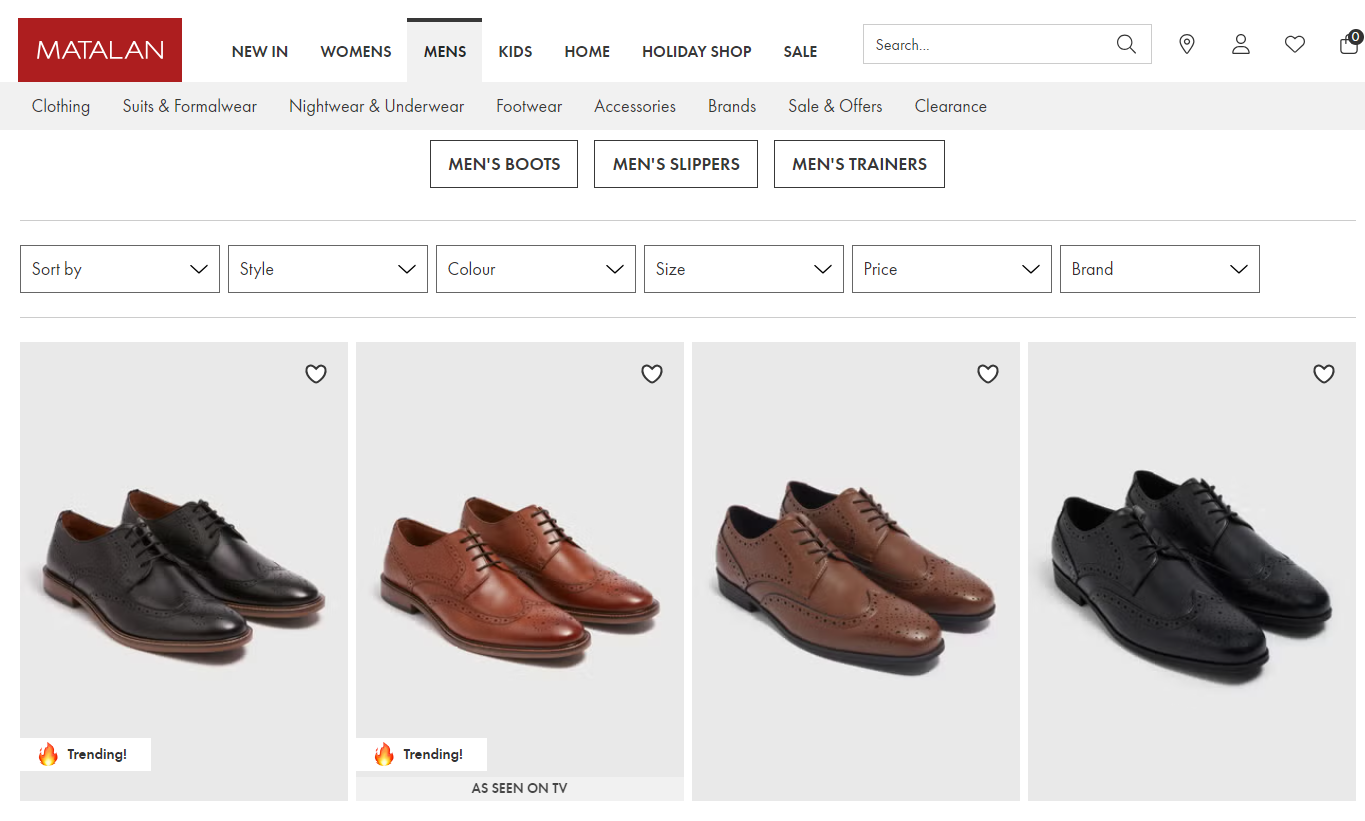Open the Colour filter dropdown
Screen dimensions: 1365x821
tap(536, 269)
